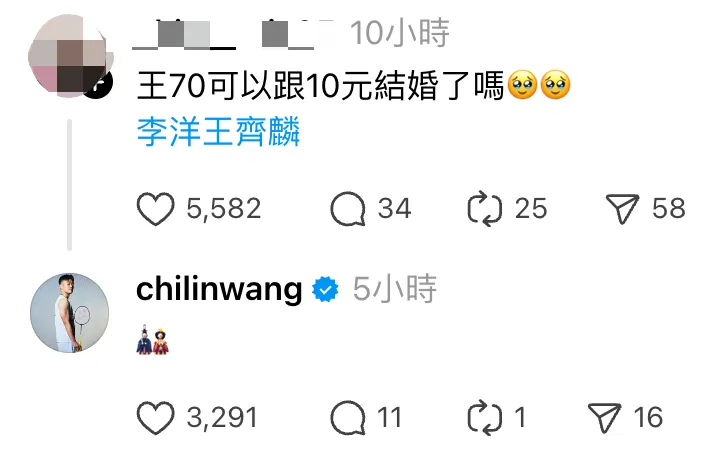
Task: Repost the top comment
Action: pos(485,209)
